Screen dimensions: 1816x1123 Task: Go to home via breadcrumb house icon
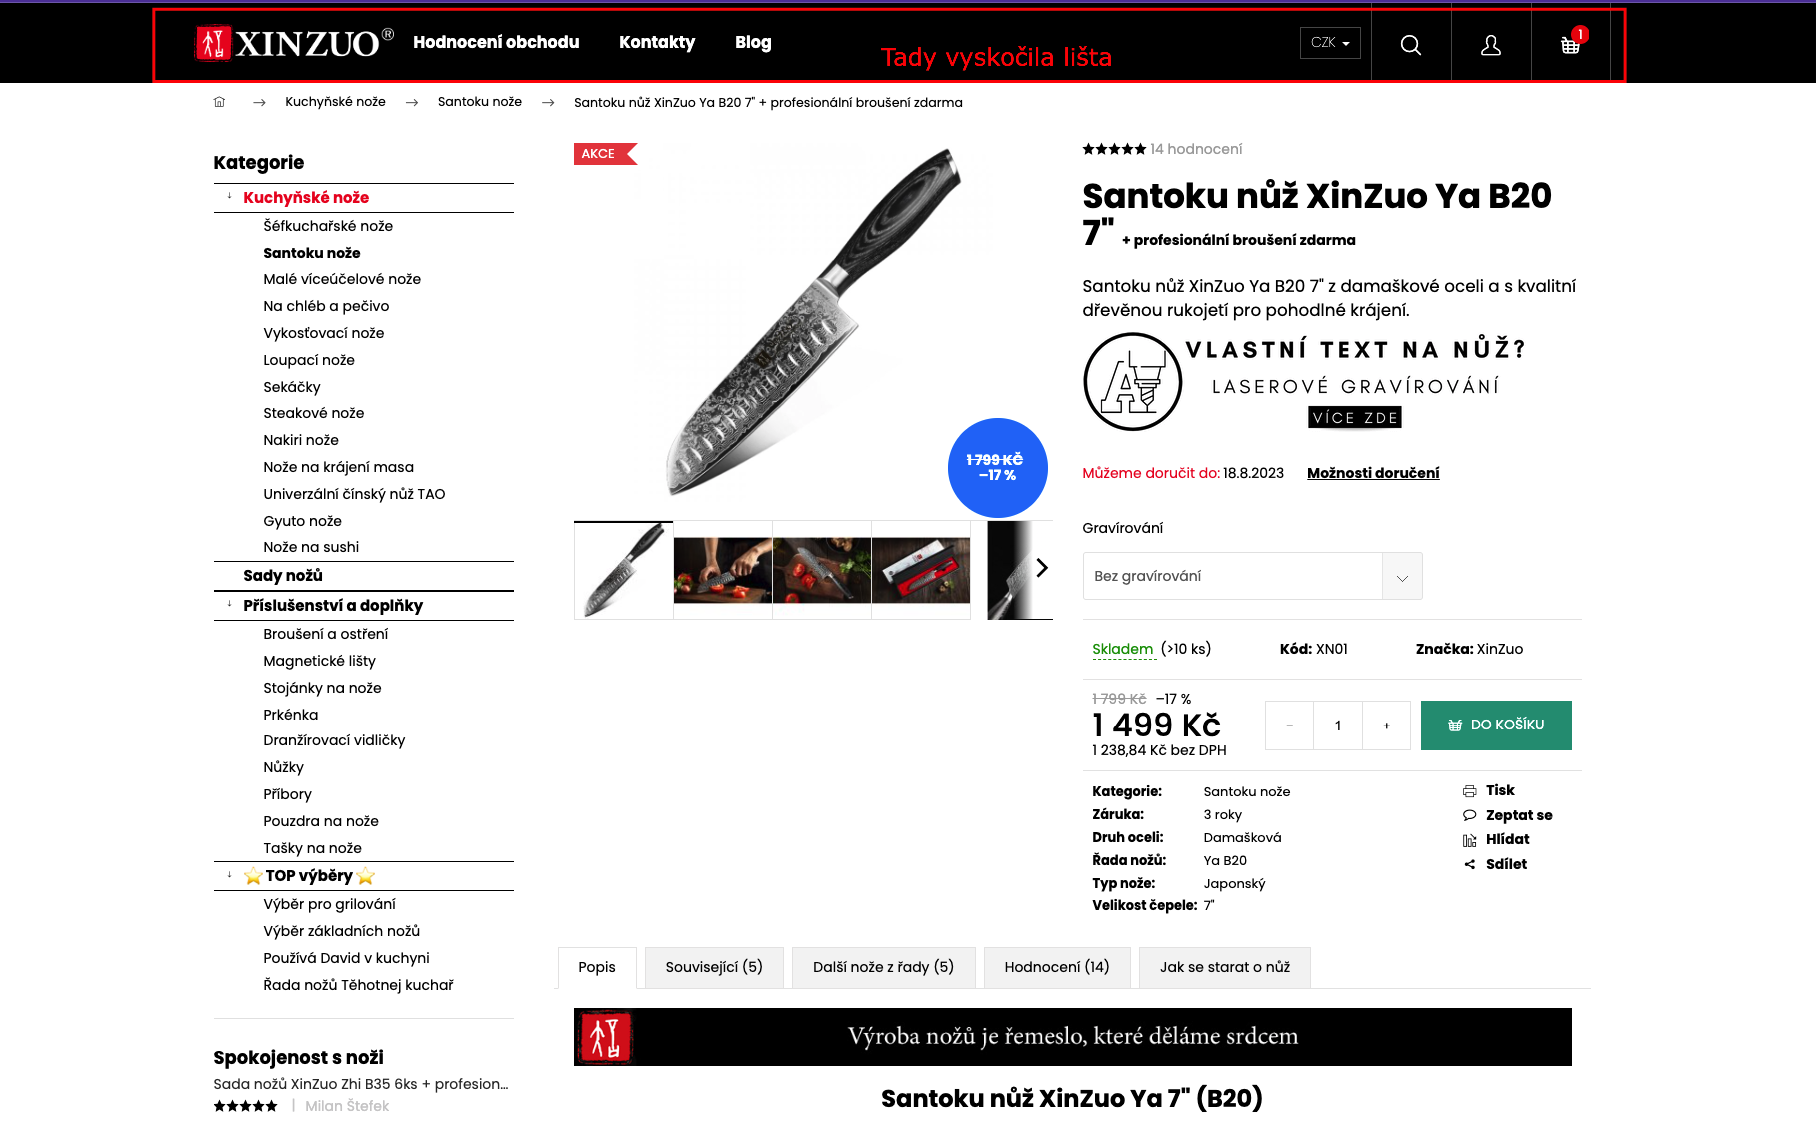219,102
